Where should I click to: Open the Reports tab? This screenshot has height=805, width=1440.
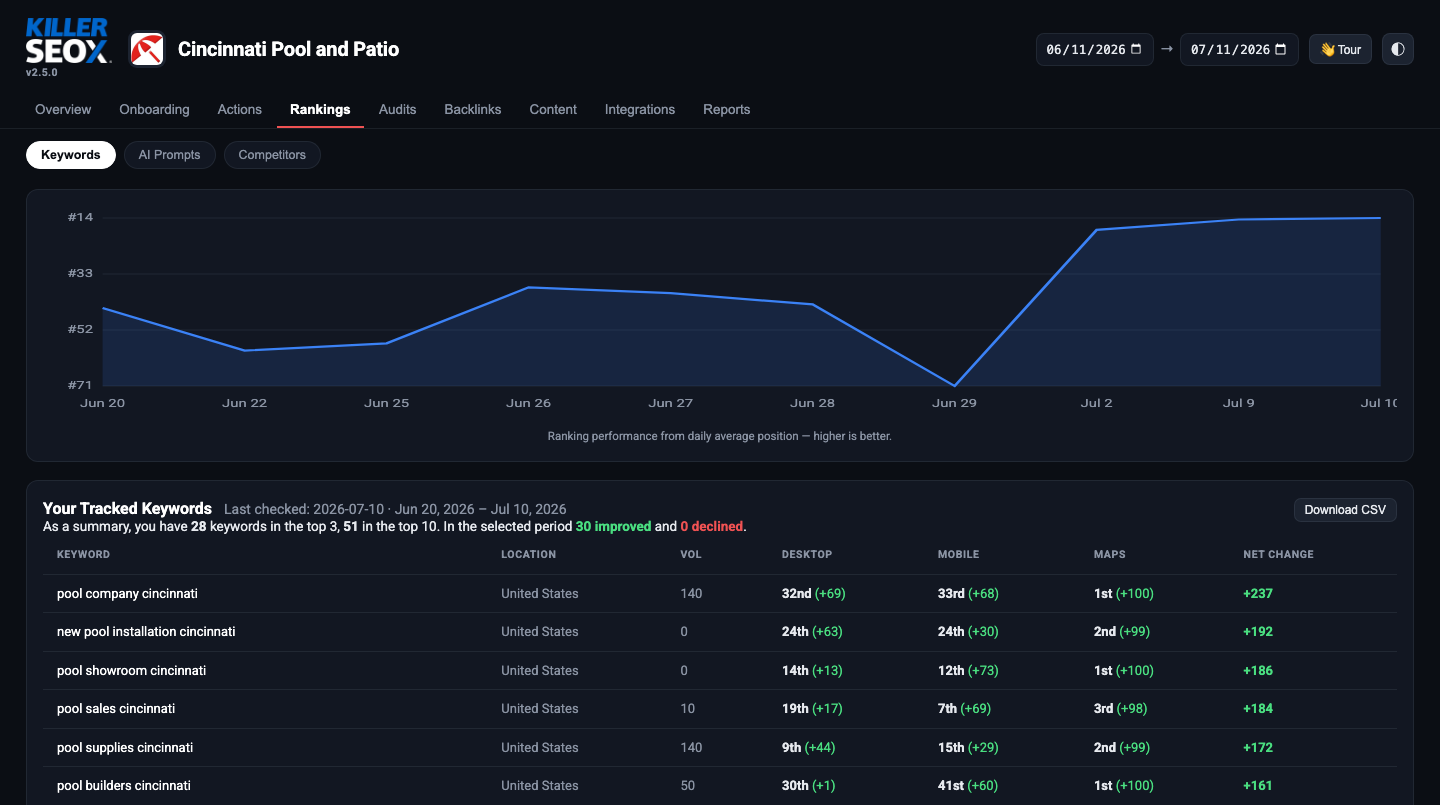[727, 109]
